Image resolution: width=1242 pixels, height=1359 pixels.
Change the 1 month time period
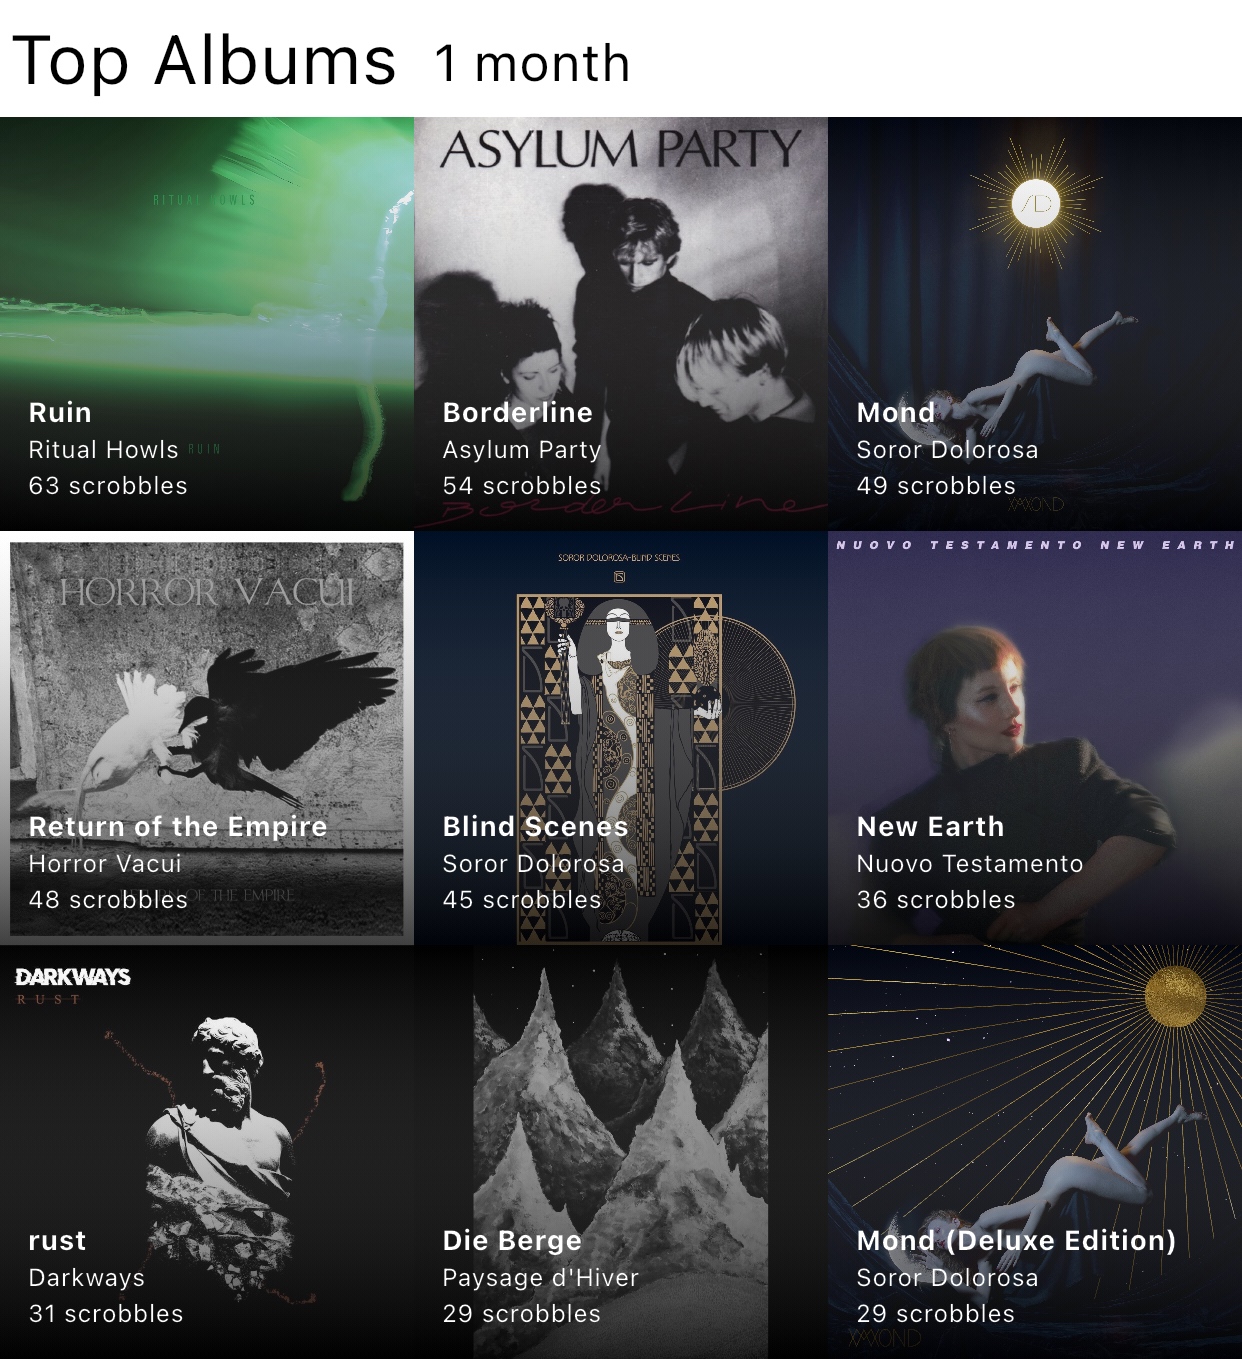[x=532, y=64]
